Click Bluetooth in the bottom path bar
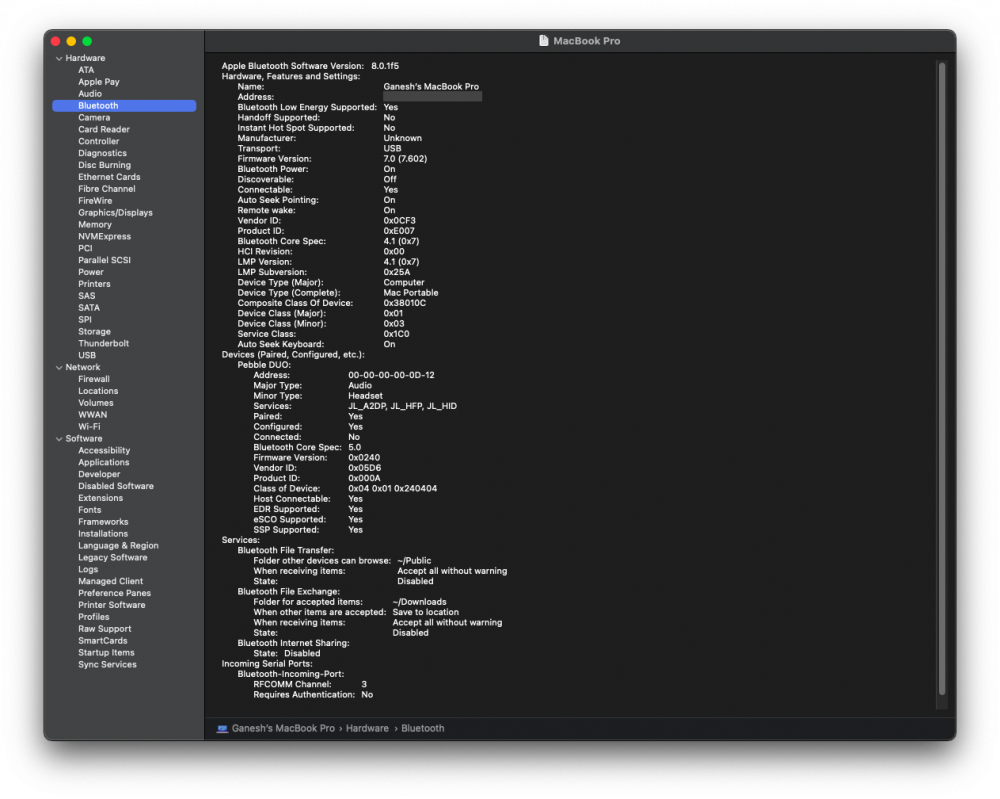The width and height of the screenshot is (1000, 799). click(x=423, y=729)
